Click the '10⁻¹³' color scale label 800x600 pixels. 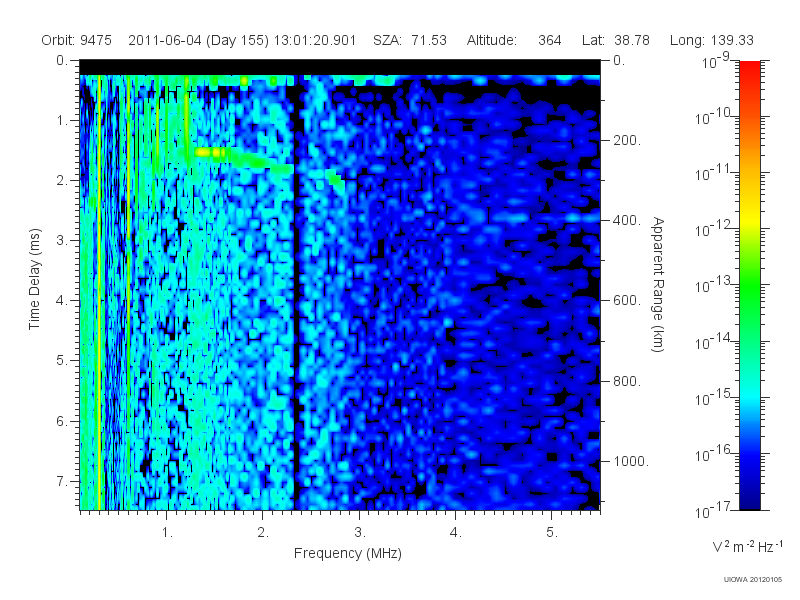(x=714, y=285)
